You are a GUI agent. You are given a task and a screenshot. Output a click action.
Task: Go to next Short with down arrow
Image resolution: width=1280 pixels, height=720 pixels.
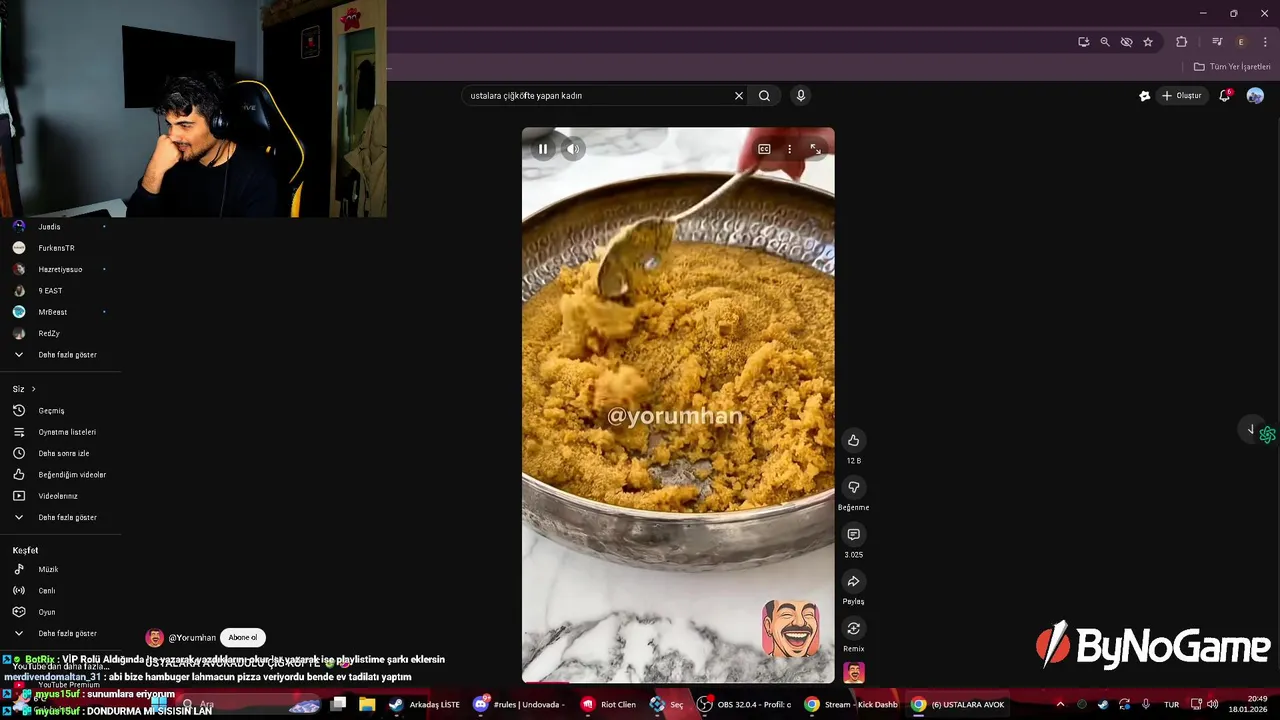click(x=1250, y=430)
